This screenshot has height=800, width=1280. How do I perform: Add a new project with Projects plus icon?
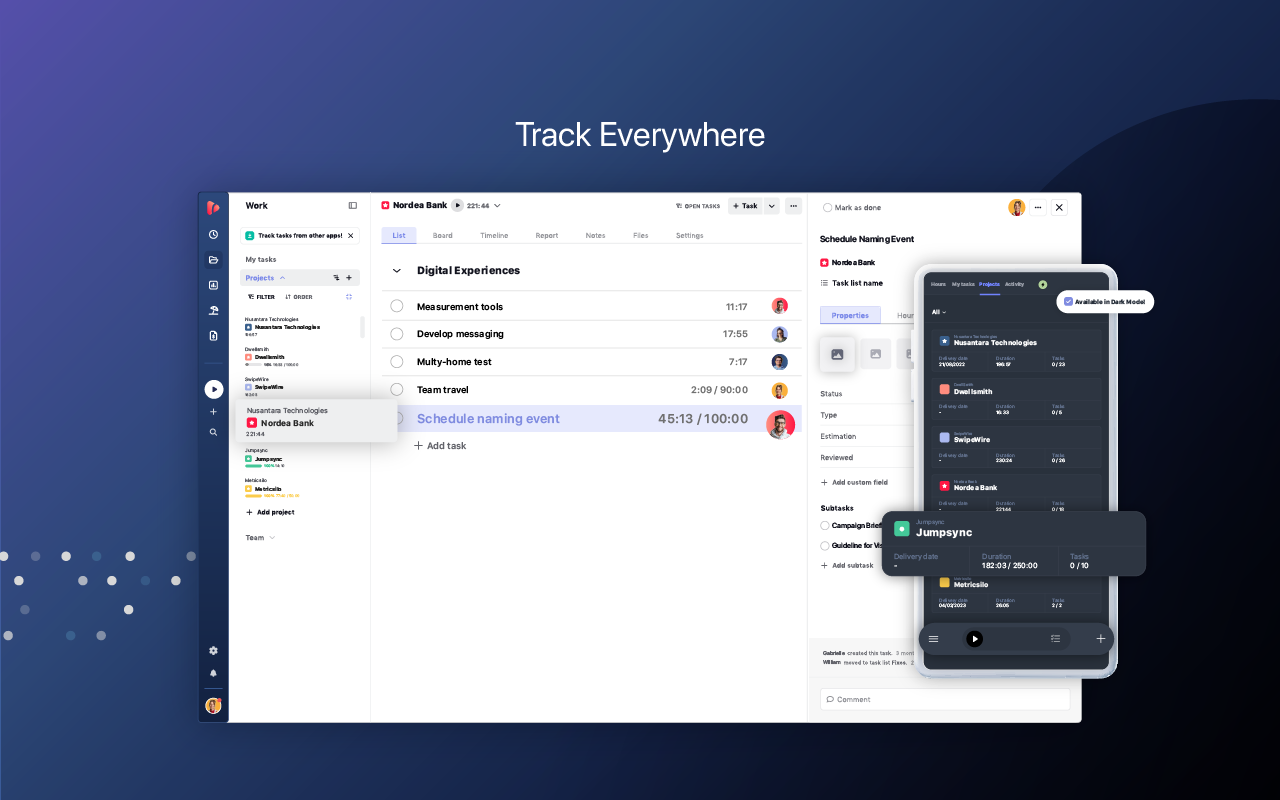click(349, 278)
